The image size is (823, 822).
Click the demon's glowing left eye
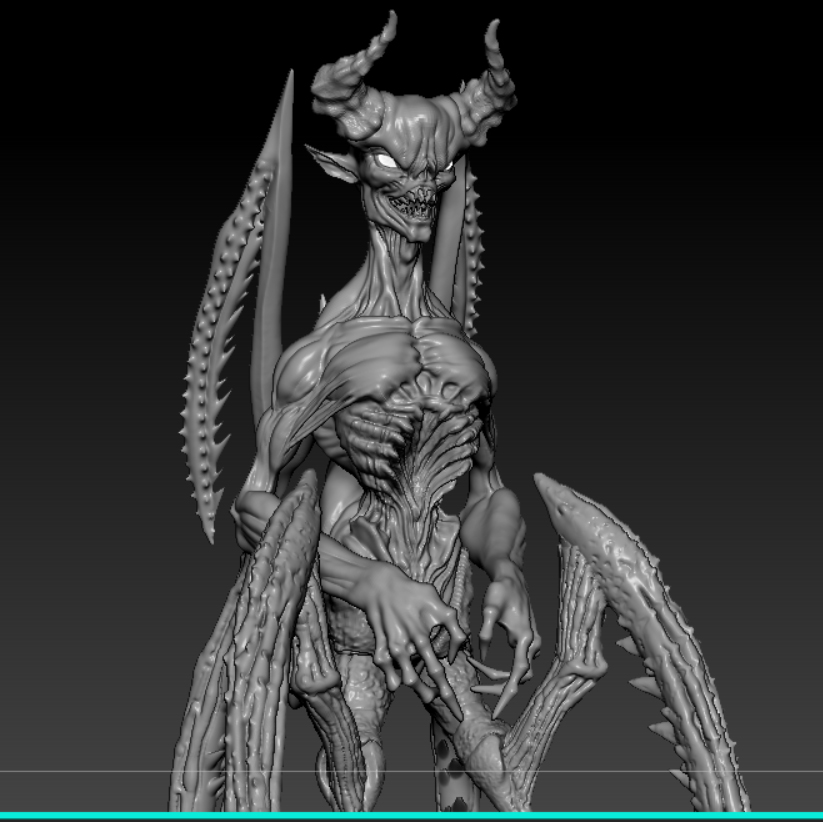387,160
